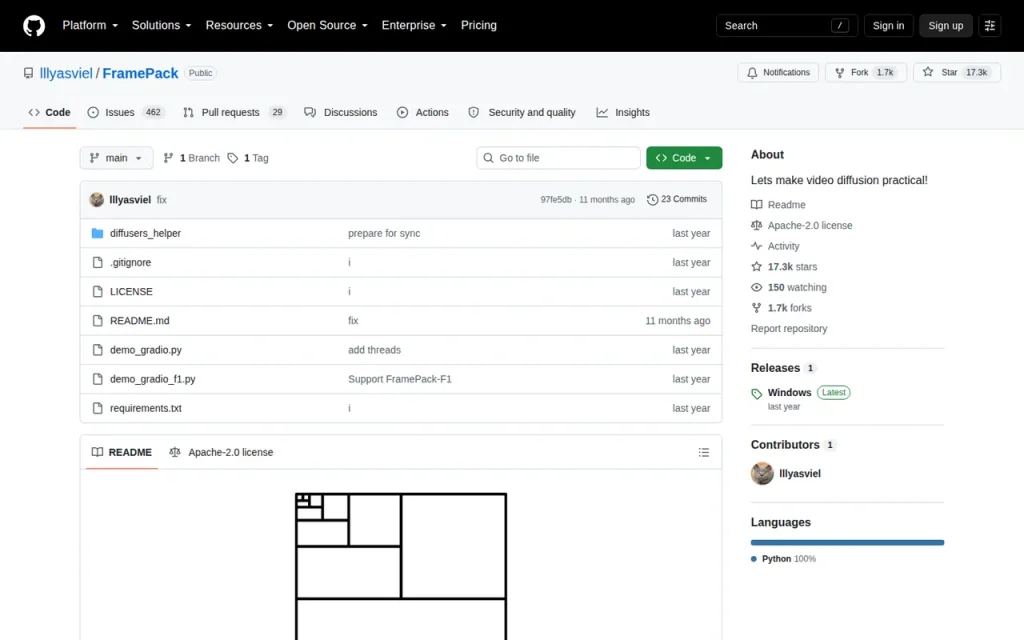Click the lllyasviel contributor avatar
Viewport: 1024px width, 640px height.
pyautogui.click(x=762, y=473)
